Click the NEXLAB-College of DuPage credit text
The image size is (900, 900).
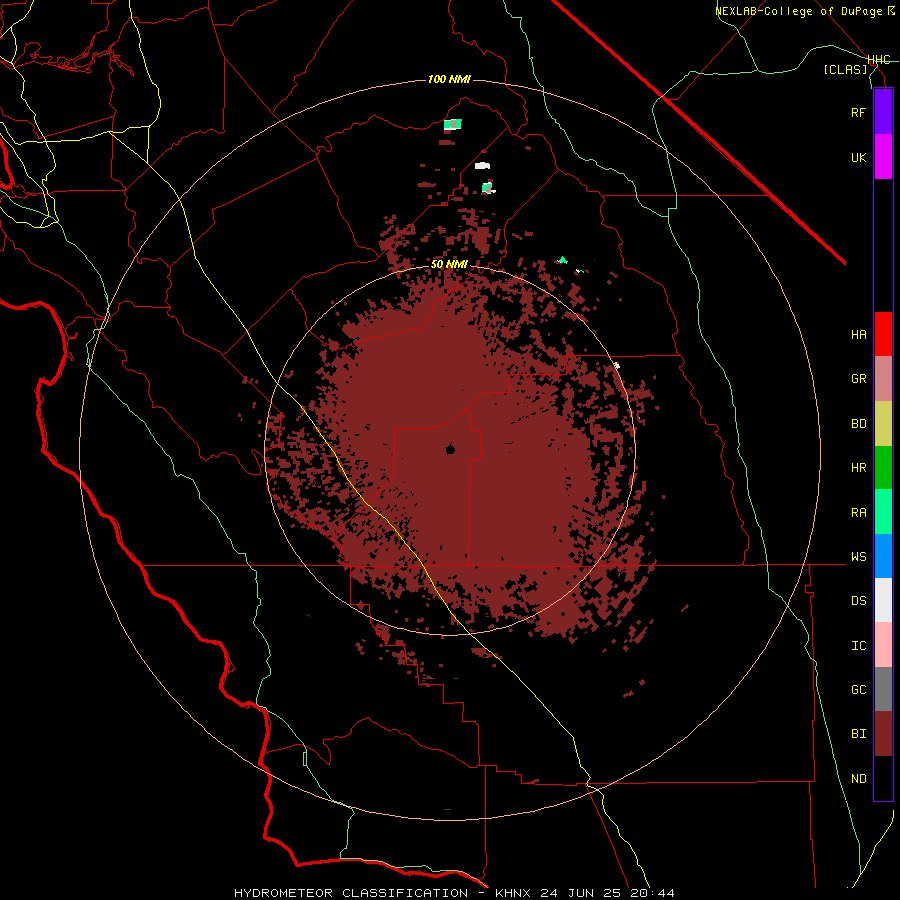point(805,11)
